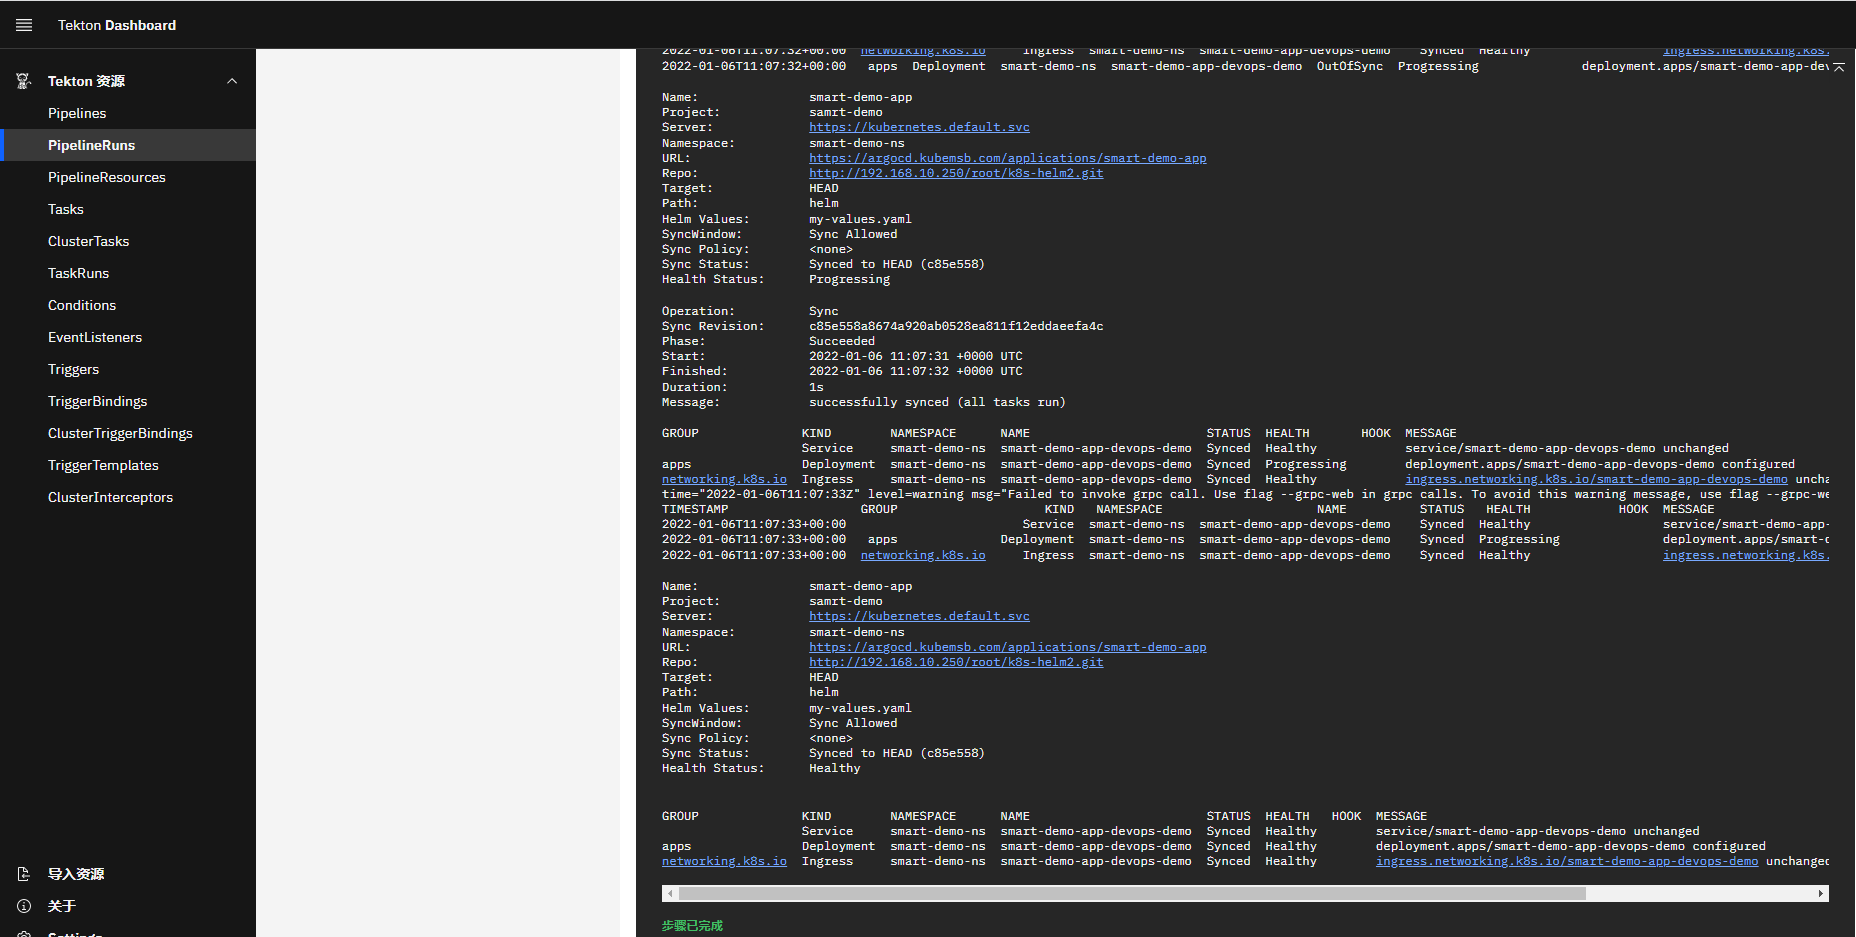Image resolution: width=1856 pixels, height=937 pixels.
Task: Navigate to TriggerBindings
Action: [x=128, y=401]
